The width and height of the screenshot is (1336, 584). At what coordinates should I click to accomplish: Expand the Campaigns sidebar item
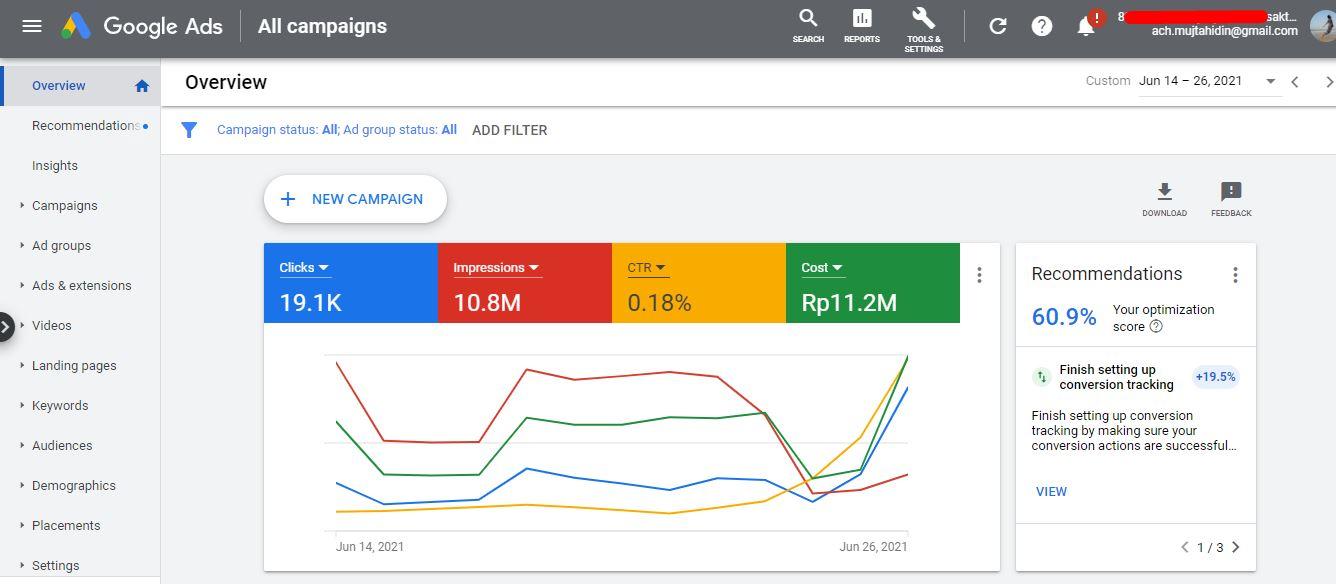point(64,205)
